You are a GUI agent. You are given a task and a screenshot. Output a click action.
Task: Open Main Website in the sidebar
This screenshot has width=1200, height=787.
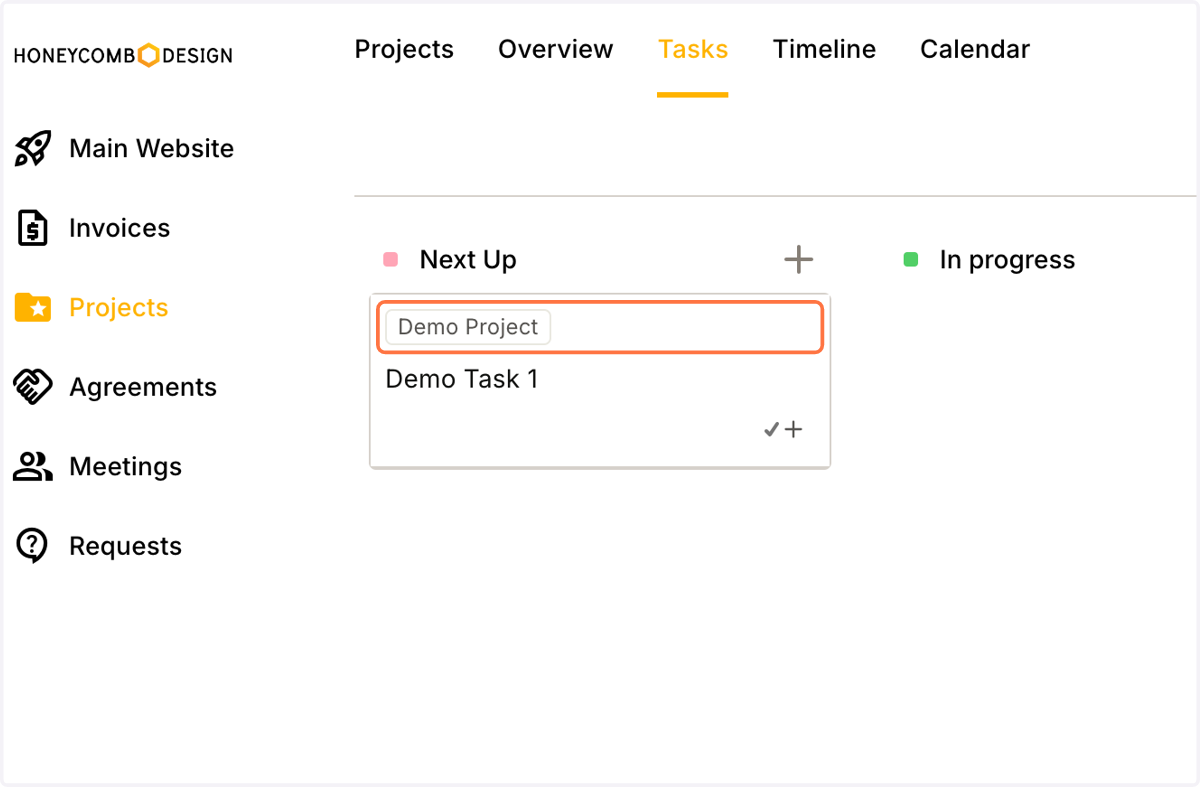point(151,148)
